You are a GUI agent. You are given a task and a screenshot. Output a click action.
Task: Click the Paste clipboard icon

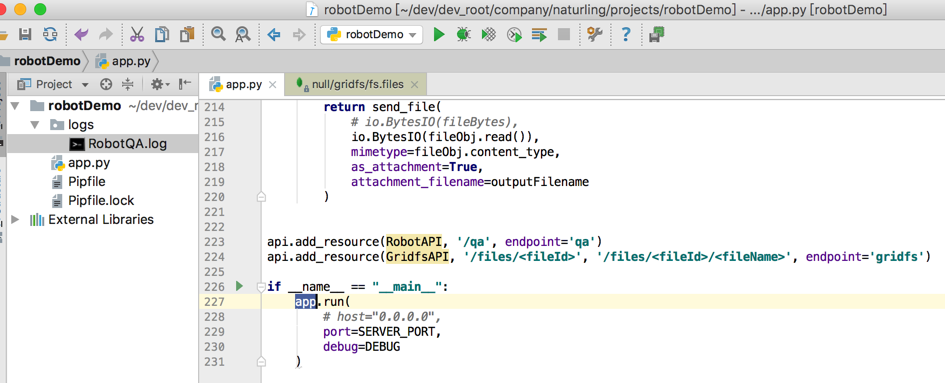(x=187, y=34)
